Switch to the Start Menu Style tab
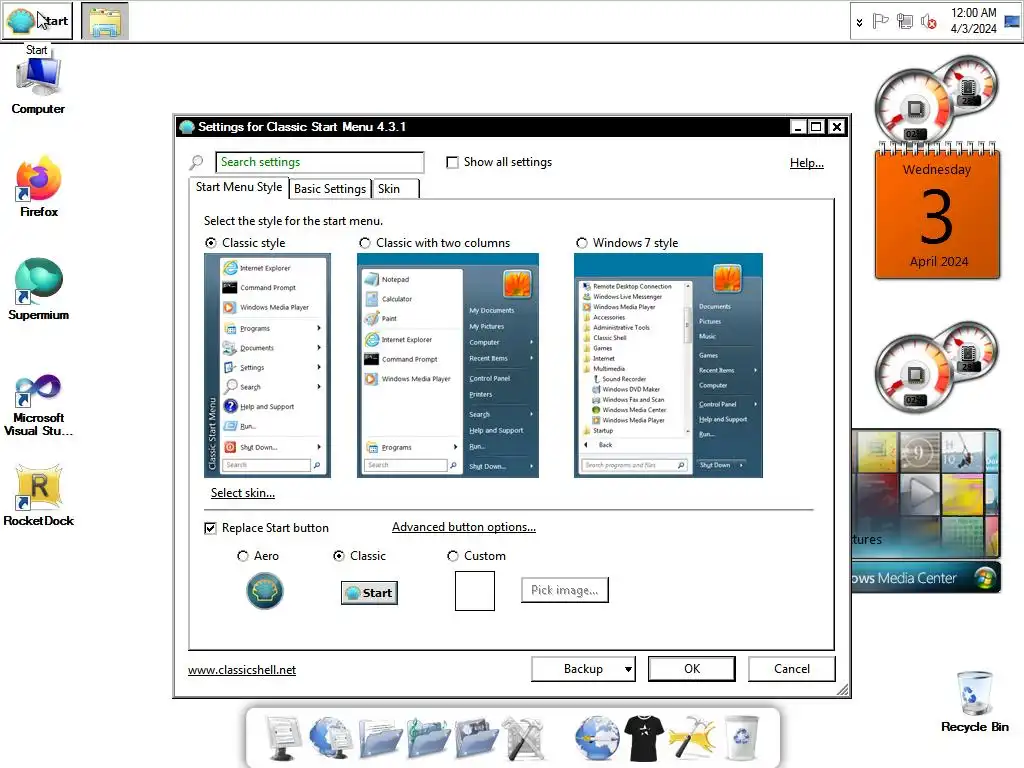This screenshot has height=768, width=1024. pyautogui.click(x=239, y=187)
